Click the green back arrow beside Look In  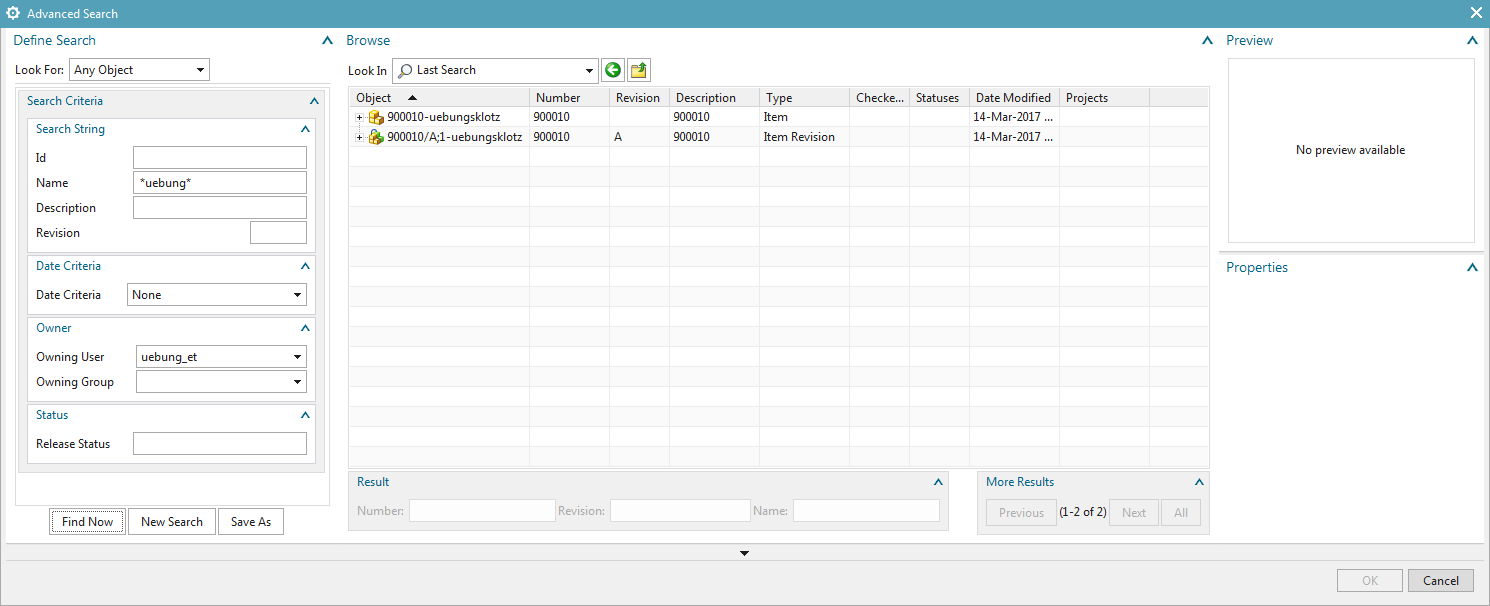pyautogui.click(x=613, y=70)
